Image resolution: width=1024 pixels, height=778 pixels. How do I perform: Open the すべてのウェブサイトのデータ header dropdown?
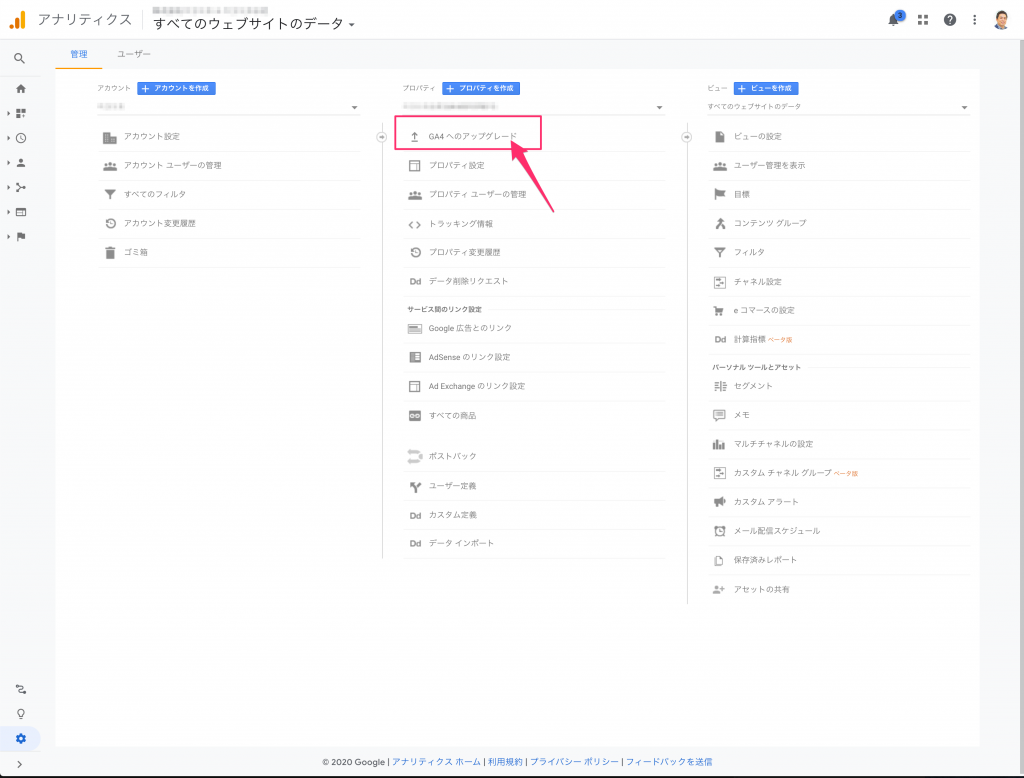(253, 24)
